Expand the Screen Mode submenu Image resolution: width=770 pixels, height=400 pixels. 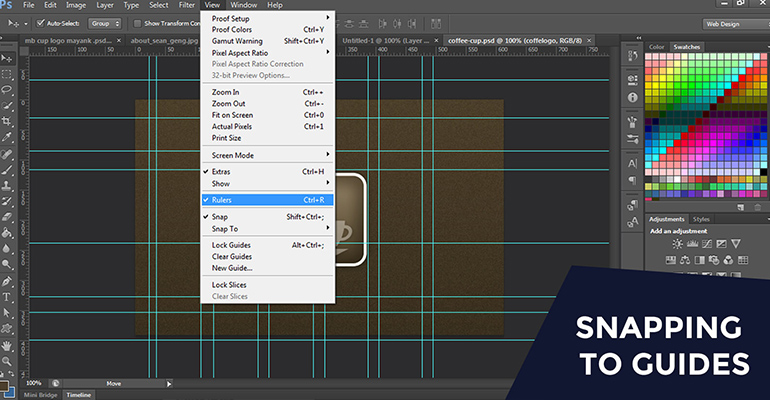pos(268,155)
